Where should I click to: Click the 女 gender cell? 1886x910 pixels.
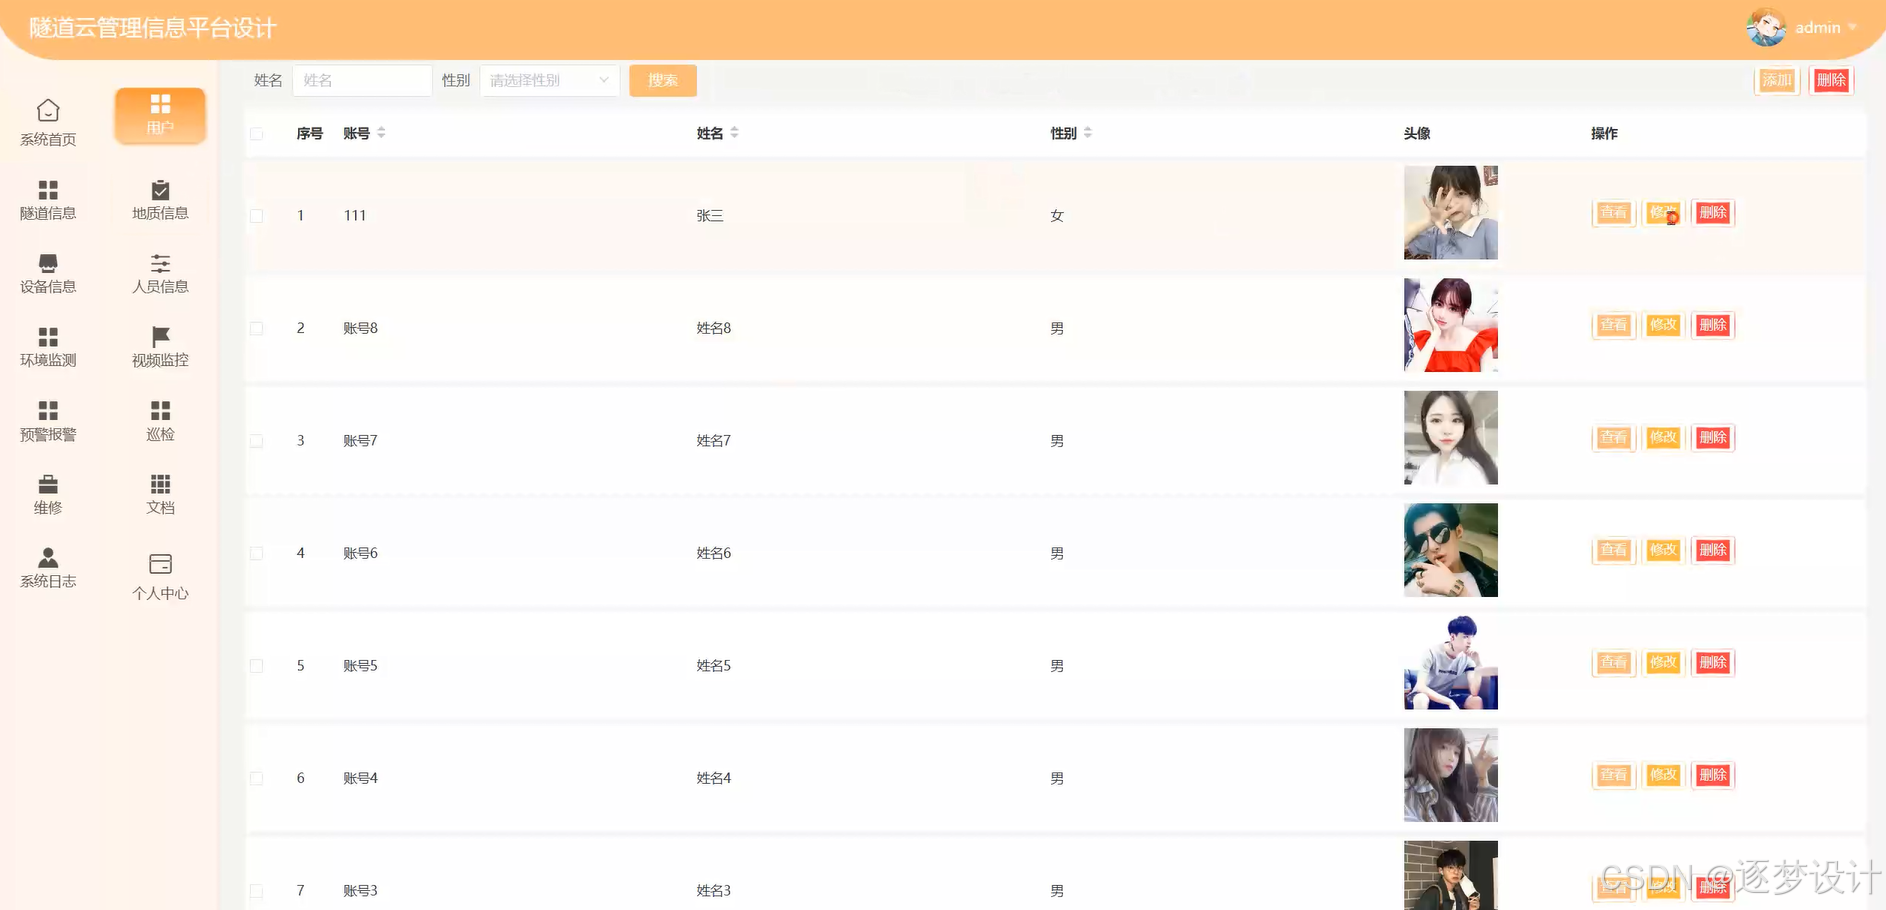pos(1057,216)
